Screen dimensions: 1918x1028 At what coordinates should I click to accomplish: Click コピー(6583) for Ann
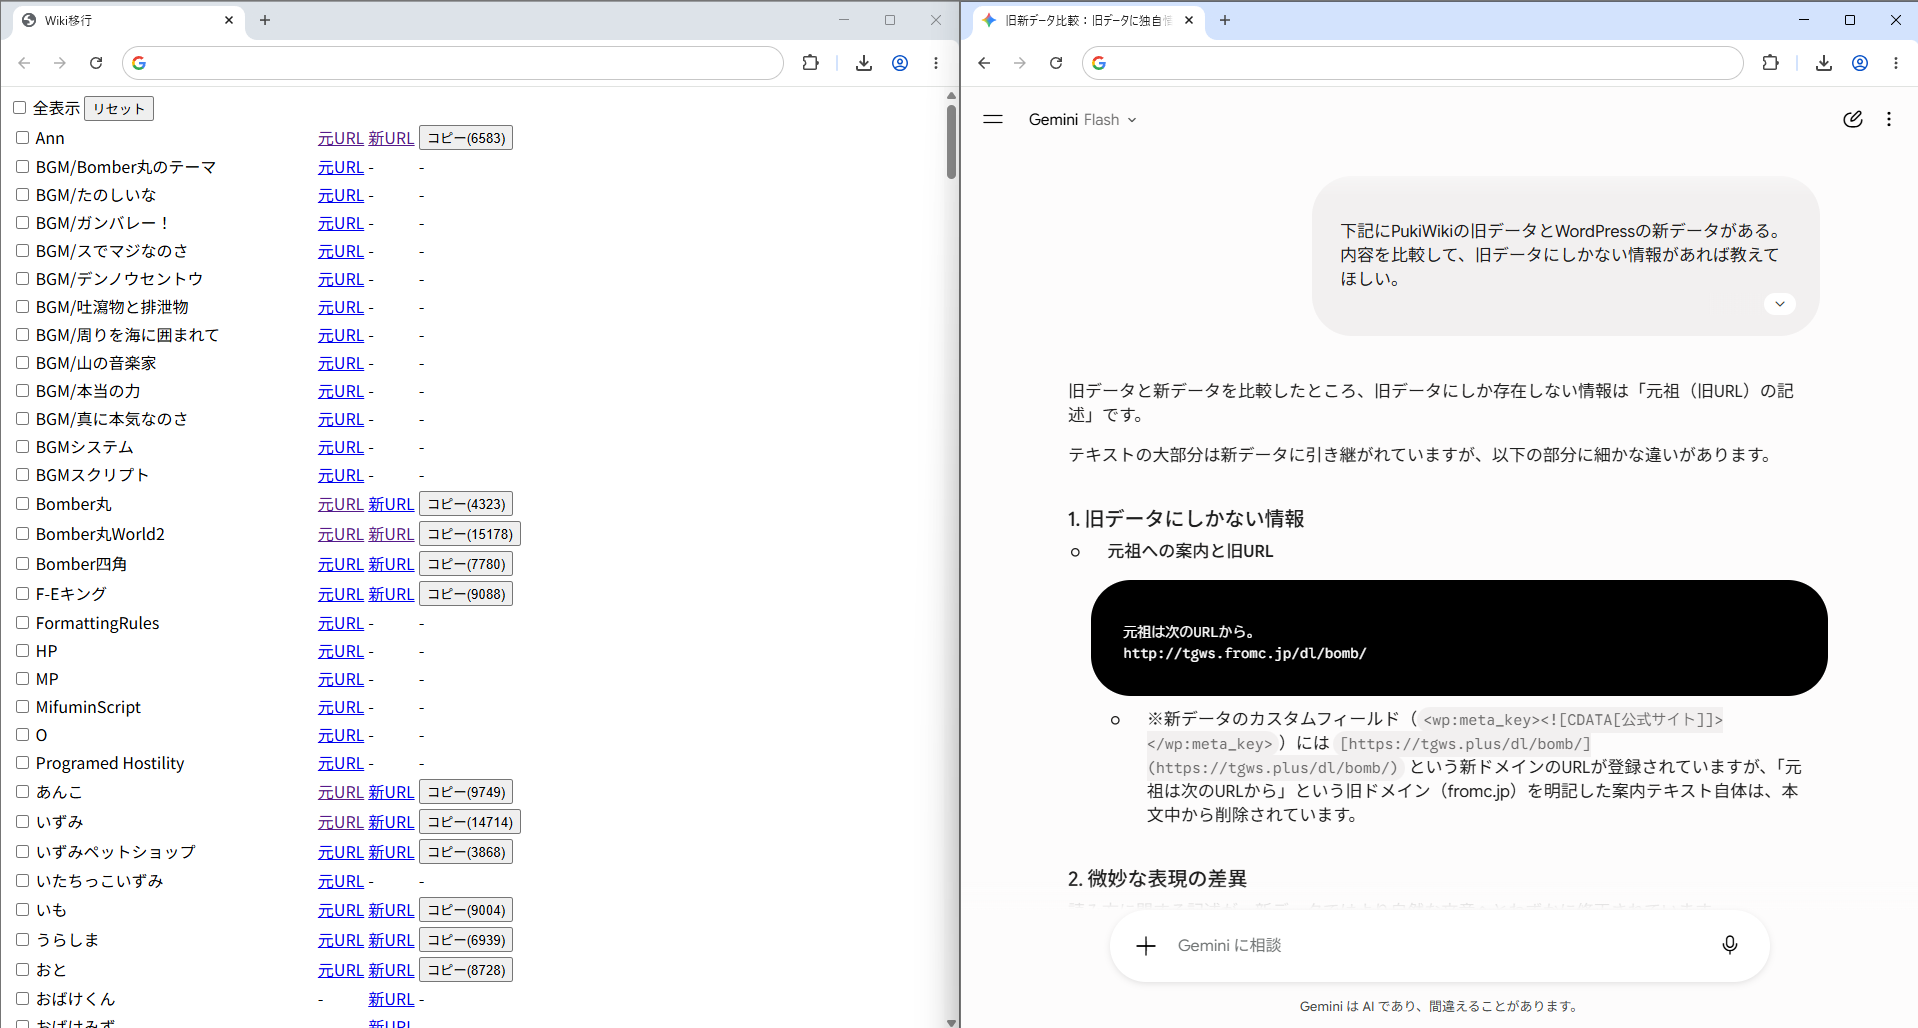tap(466, 138)
